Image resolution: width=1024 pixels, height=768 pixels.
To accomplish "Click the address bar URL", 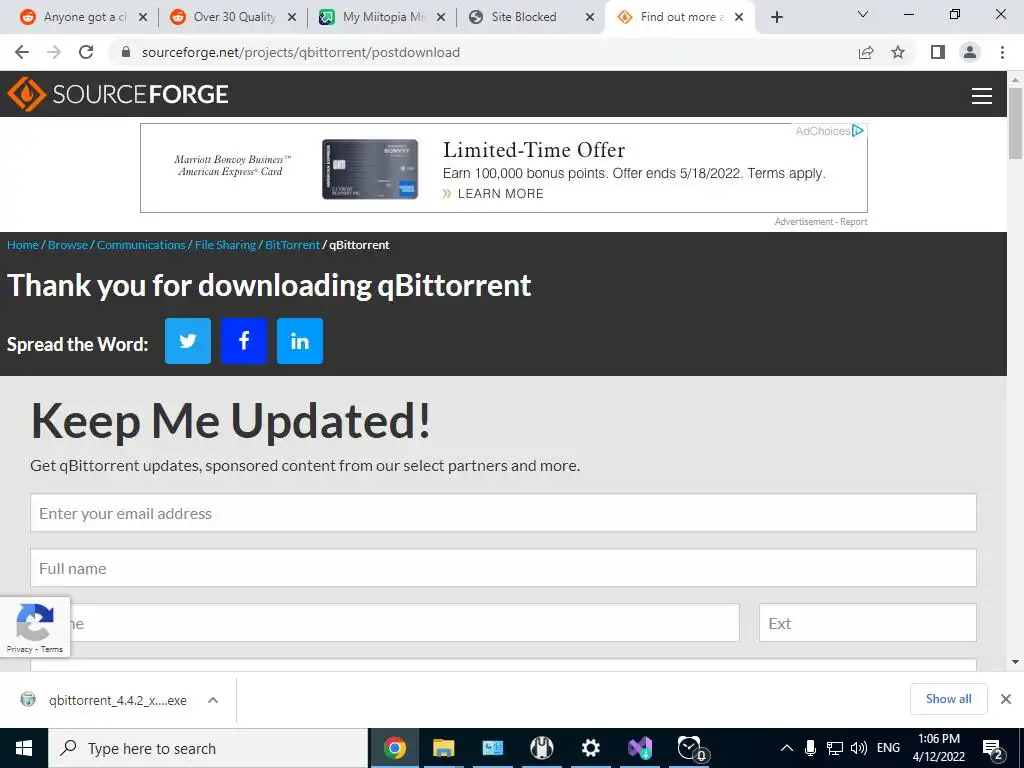I will tap(300, 52).
